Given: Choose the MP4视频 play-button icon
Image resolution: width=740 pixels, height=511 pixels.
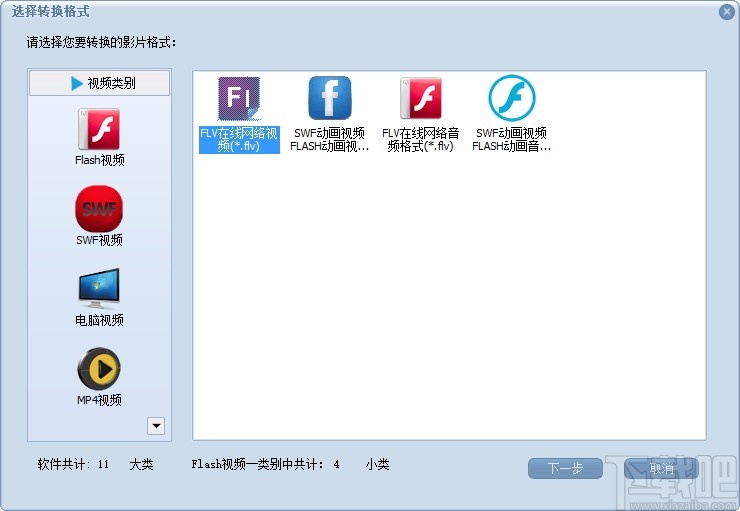Looking at the screenshot, I should [99, 368].
